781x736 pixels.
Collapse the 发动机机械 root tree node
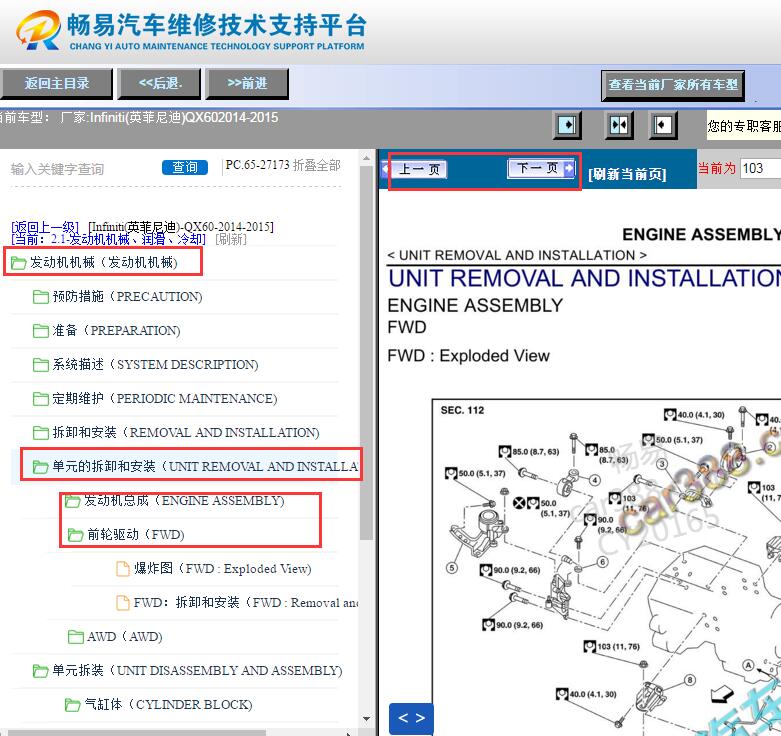[x=103, y=262]
